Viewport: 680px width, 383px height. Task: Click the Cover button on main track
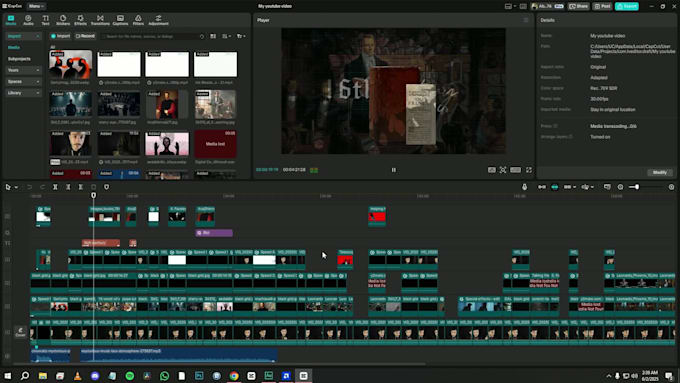click(20, 332)
